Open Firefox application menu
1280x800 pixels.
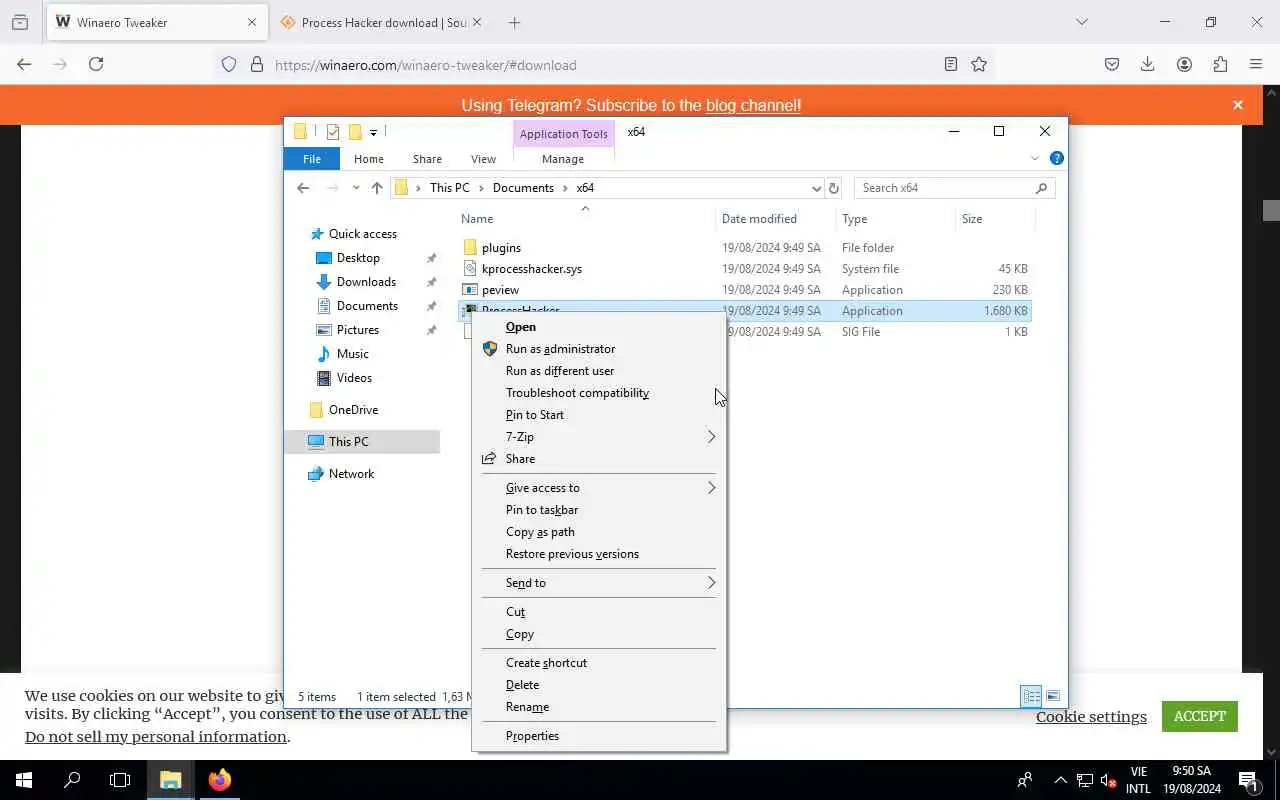pos(1256,64)
